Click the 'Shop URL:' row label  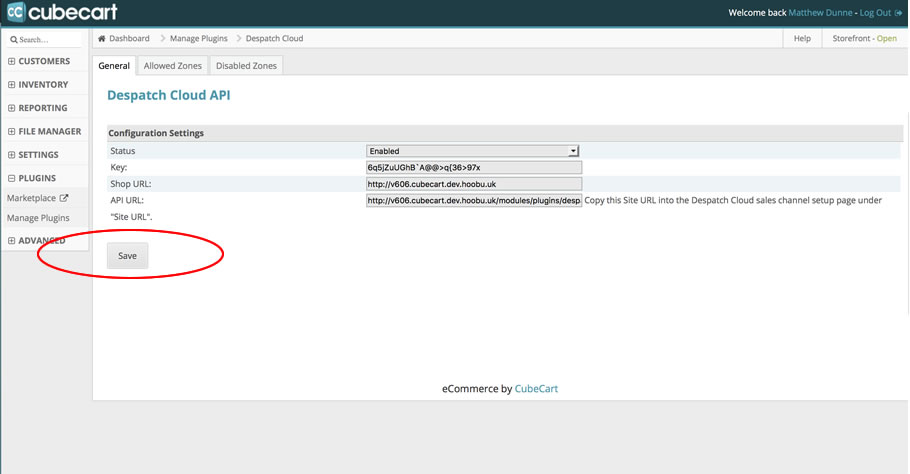pyautogui.click(x=131, y=184)
